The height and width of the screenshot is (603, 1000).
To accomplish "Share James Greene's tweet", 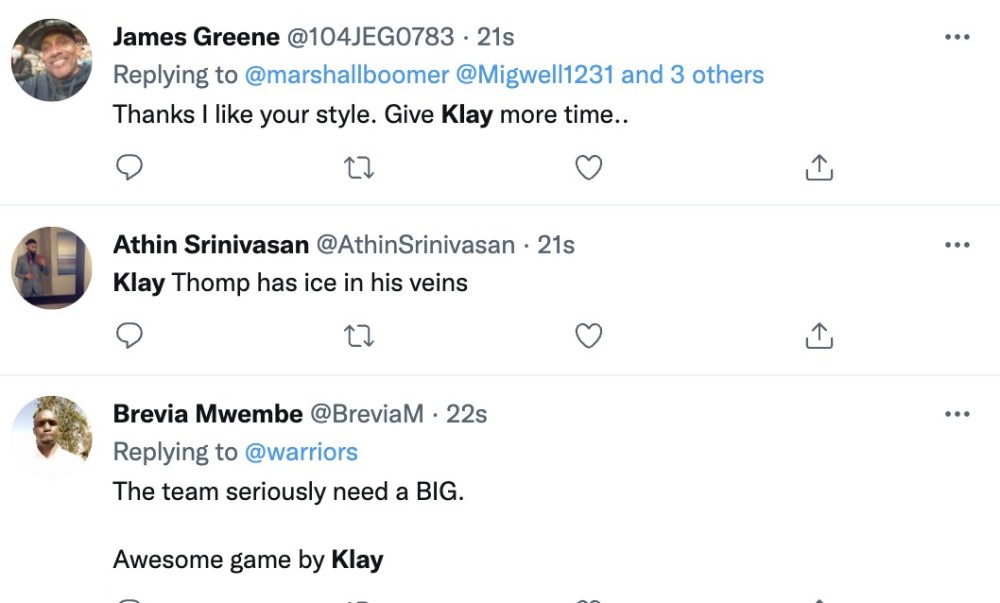I will [819, 167].
